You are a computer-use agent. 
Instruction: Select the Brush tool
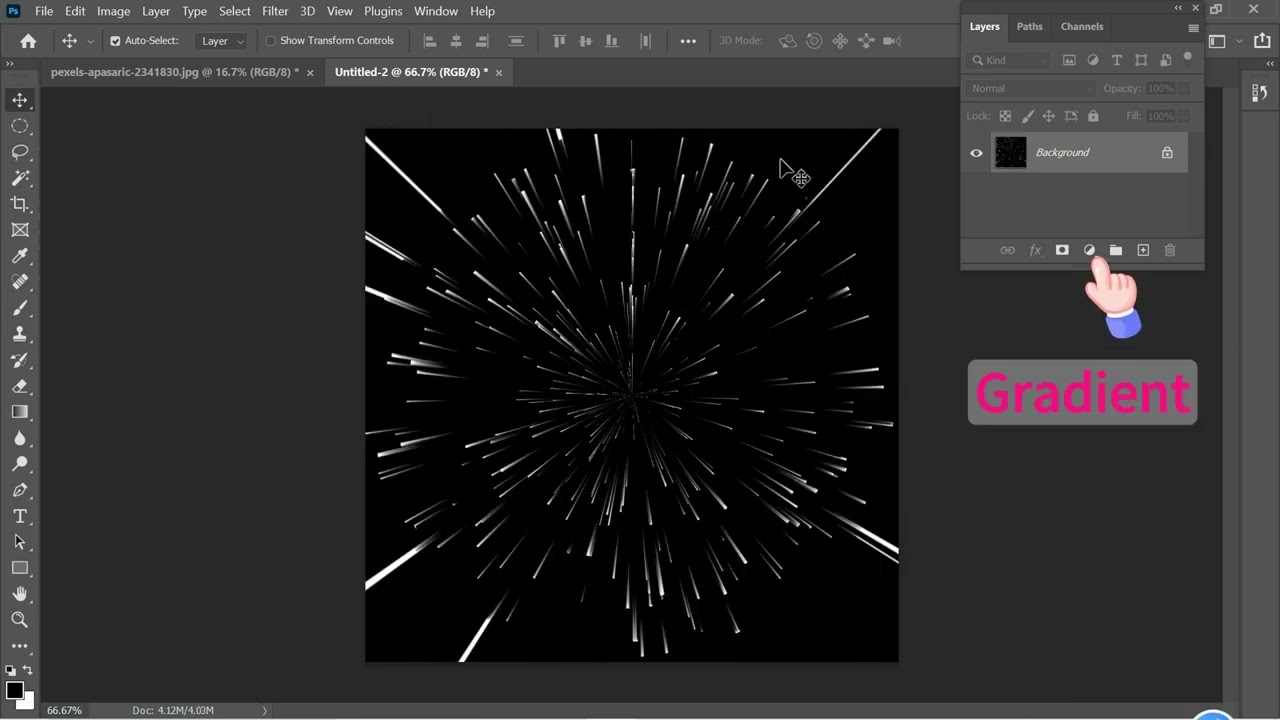pyautogui.click(x=20, y=308)
